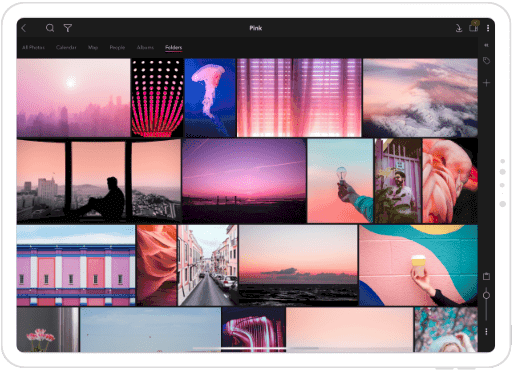Select the pink neon lights photo
512x370 pixels.
[253, 329]
